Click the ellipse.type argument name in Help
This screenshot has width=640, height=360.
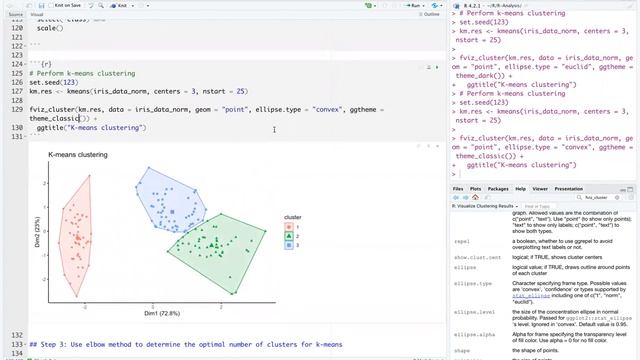click(473, 283)
